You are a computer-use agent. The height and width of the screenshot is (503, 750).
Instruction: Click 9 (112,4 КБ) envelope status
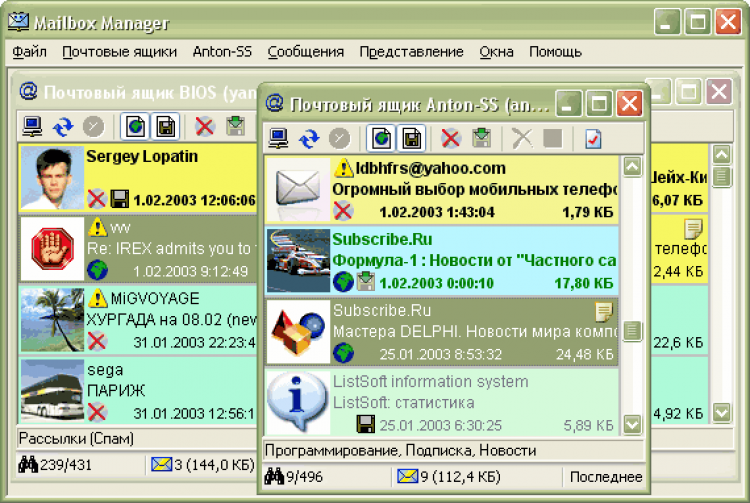(449, 476)
